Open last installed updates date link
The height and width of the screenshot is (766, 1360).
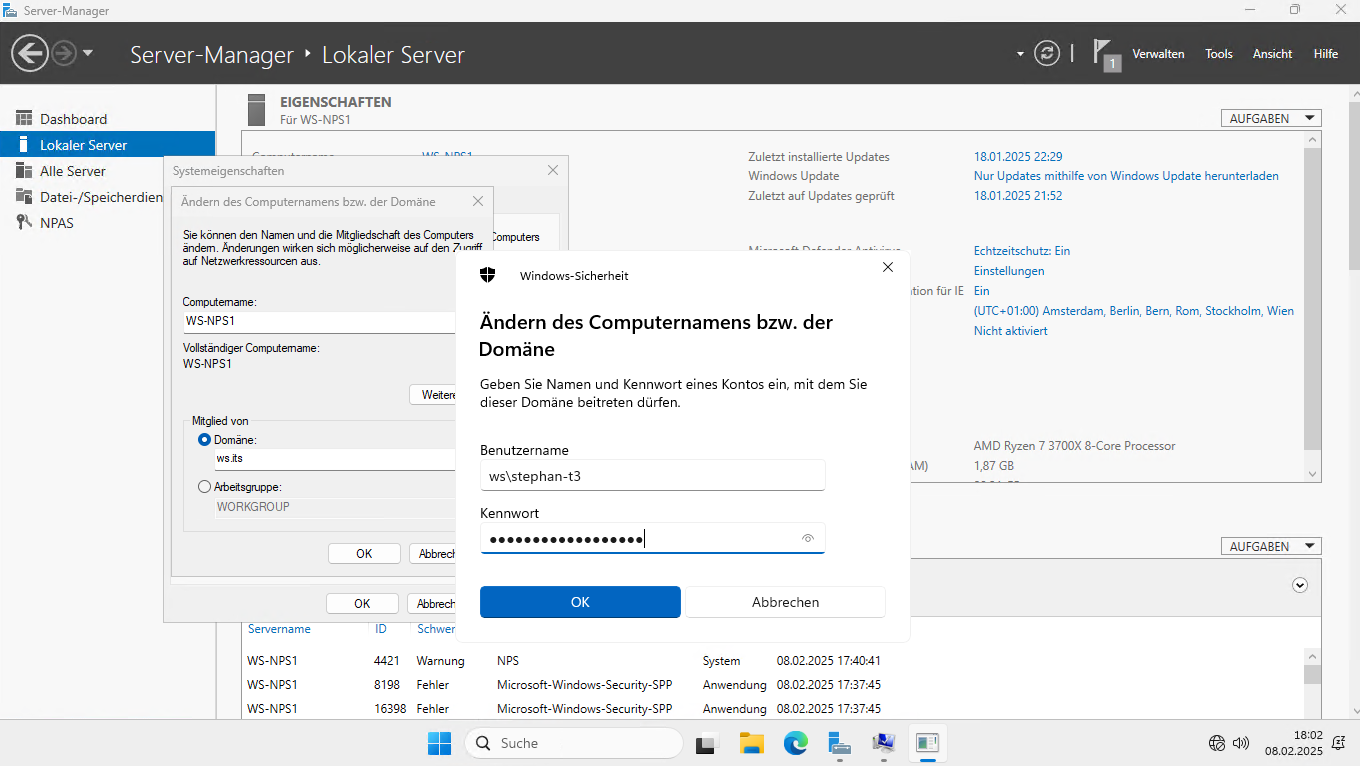tap(1018, 157)
